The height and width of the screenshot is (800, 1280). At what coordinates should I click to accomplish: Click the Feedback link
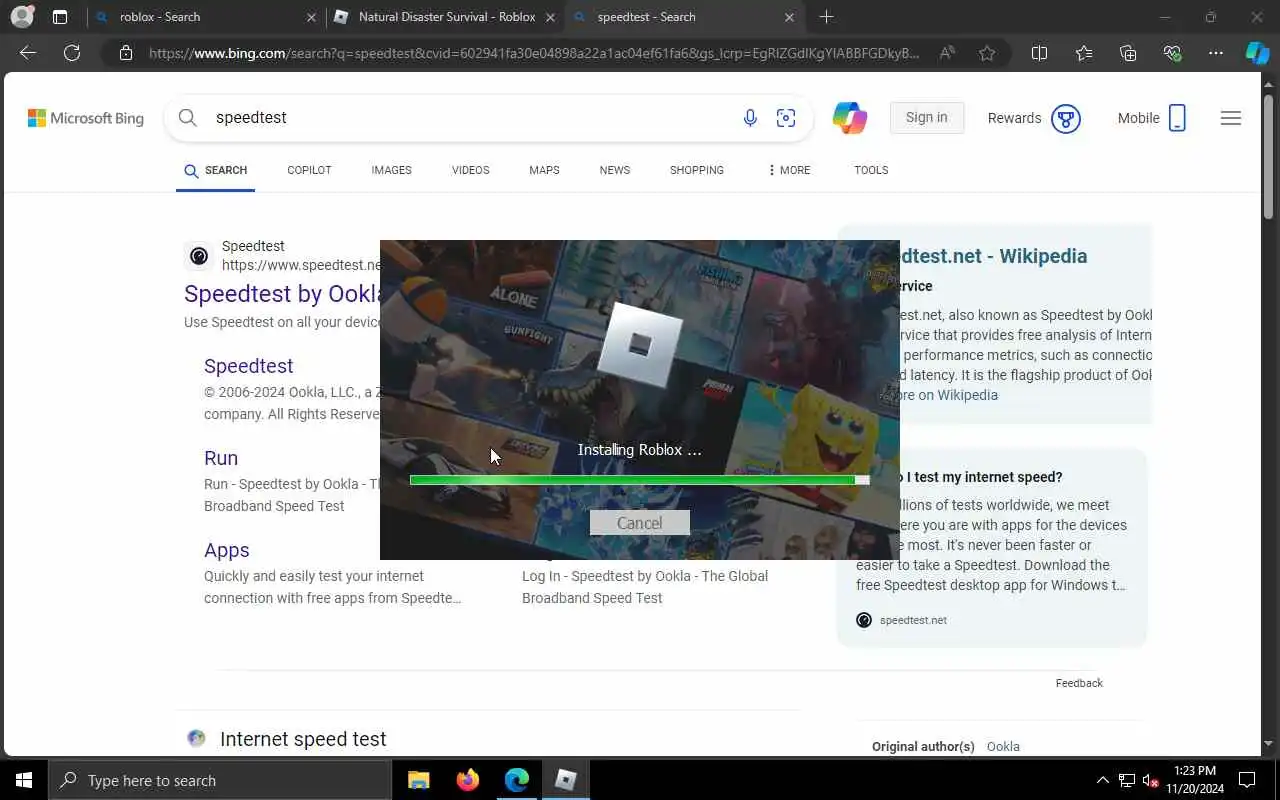tap(1079, 683)
